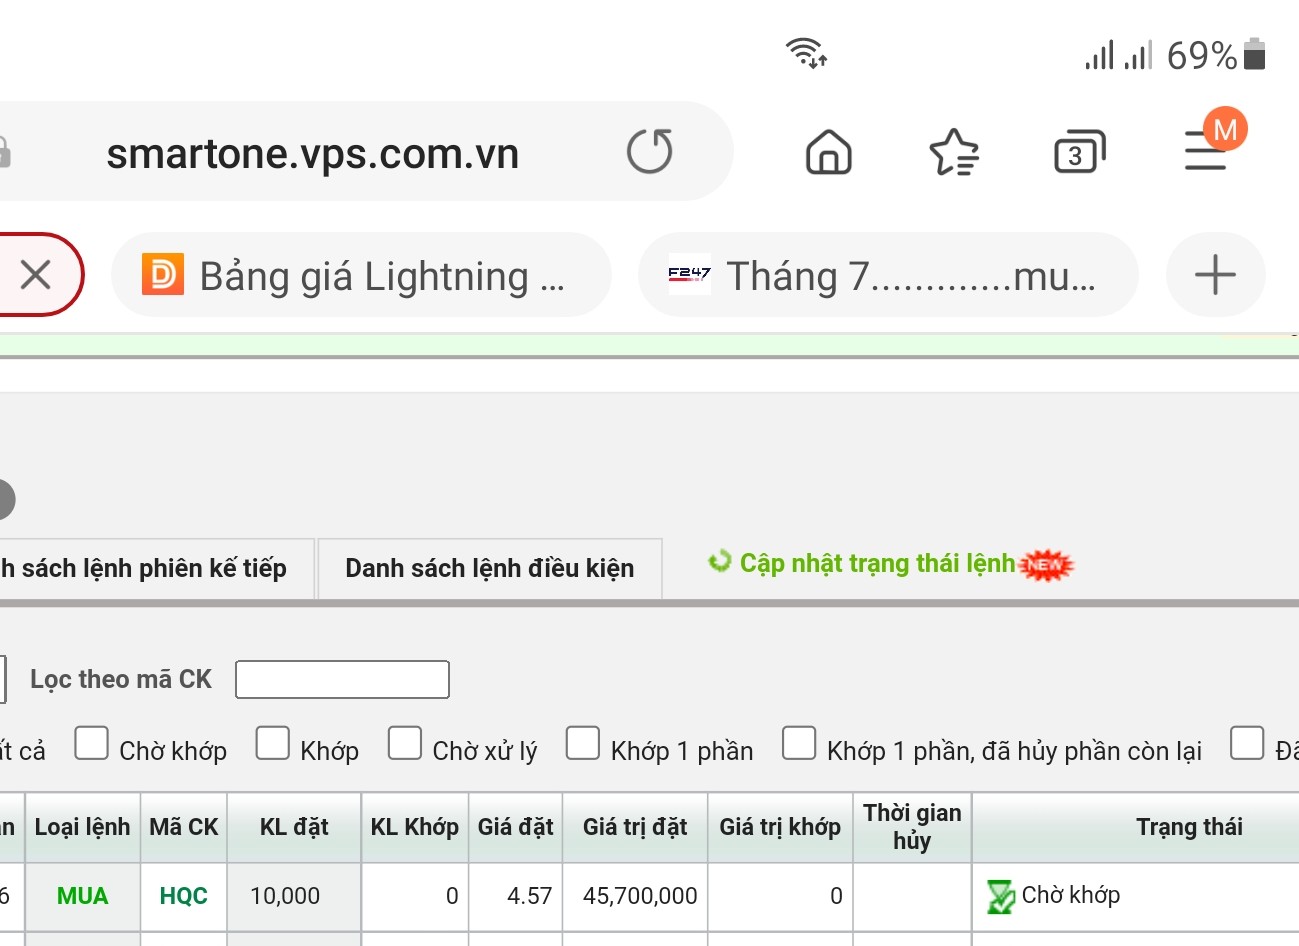This screenshot has width=1299, height=946.
Task: Click Chờ khớp status text in HQC row
Action: 1071,895
